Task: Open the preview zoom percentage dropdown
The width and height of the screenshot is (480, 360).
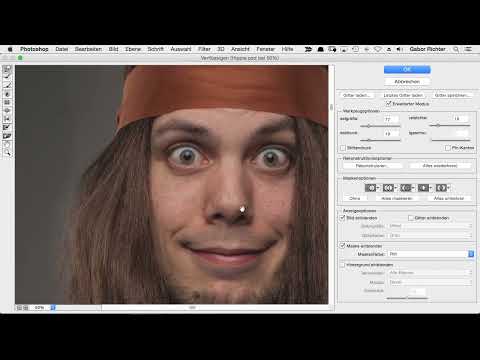Action: (x=53, y=308)
